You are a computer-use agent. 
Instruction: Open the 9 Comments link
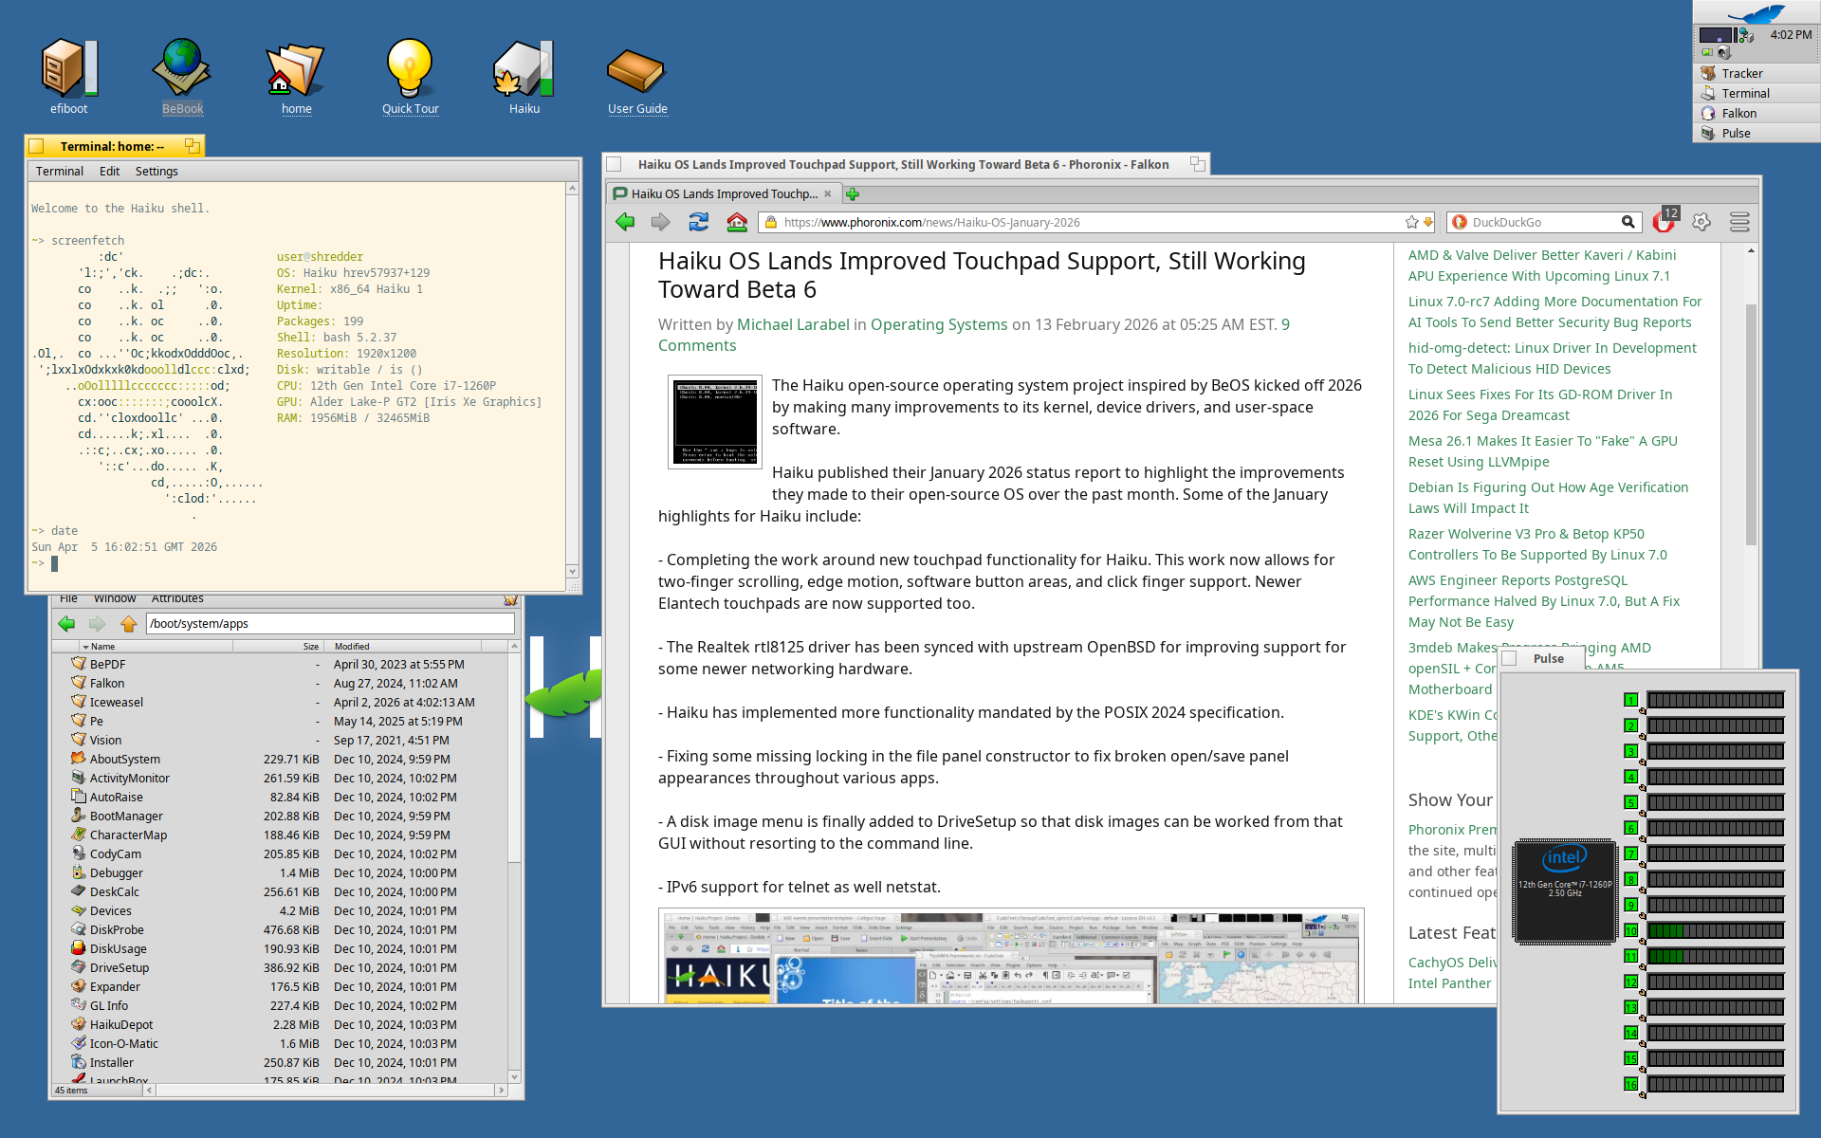click(x=697, y=345)
